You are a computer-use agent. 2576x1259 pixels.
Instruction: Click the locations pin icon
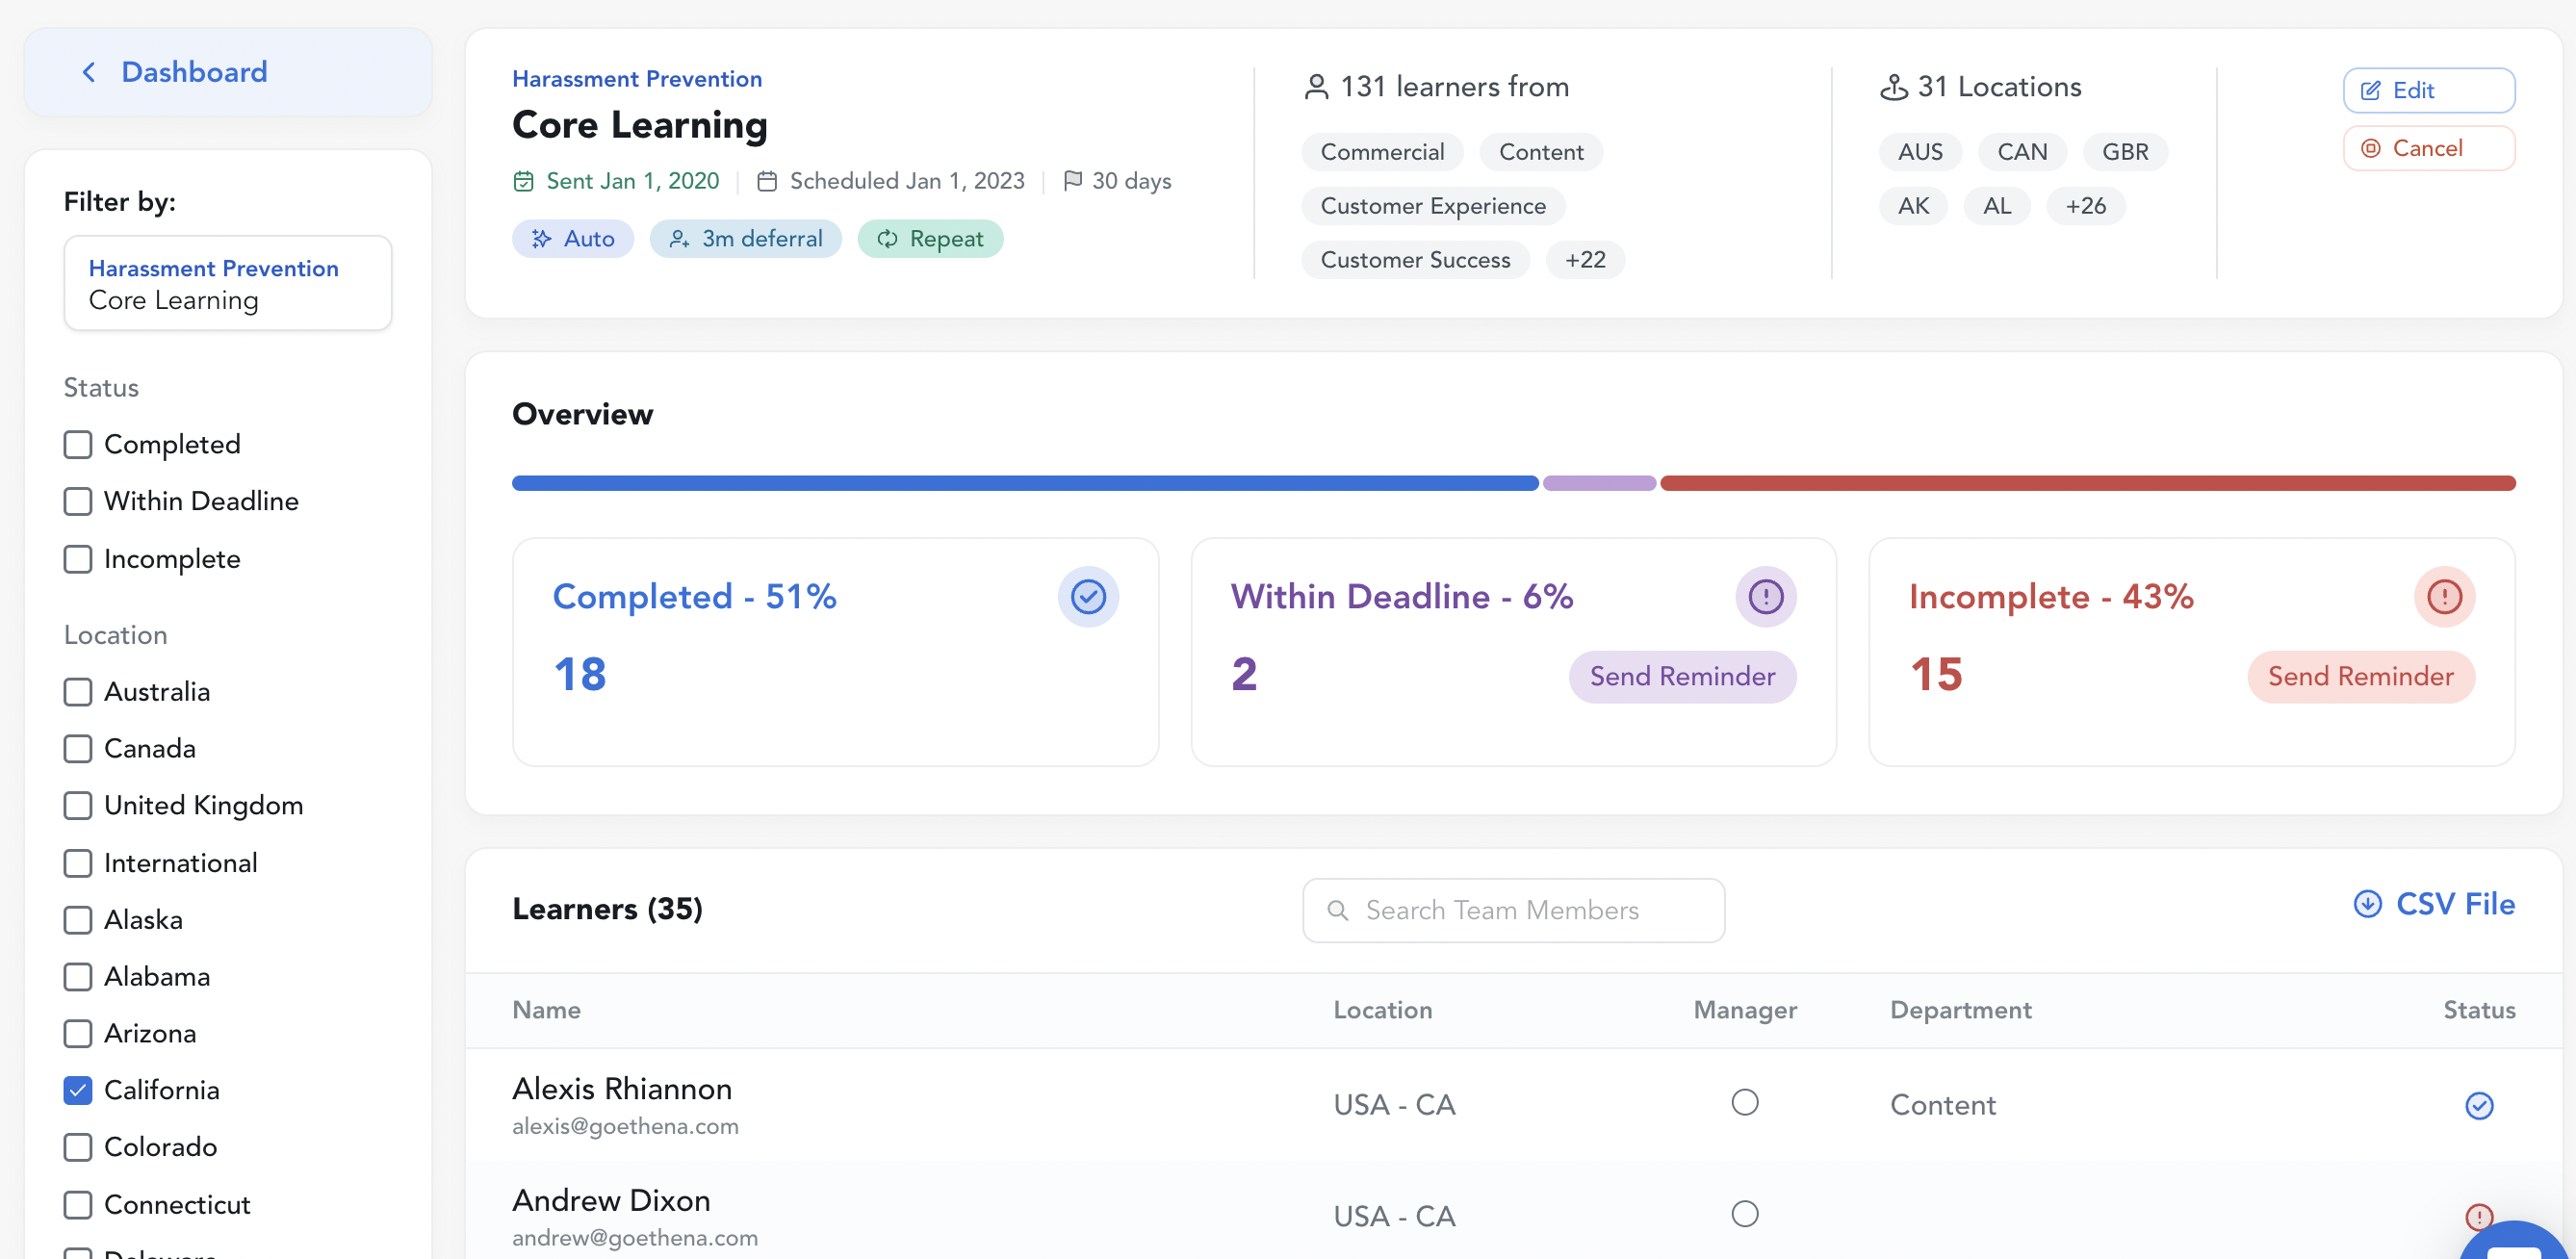point(1894,87)
